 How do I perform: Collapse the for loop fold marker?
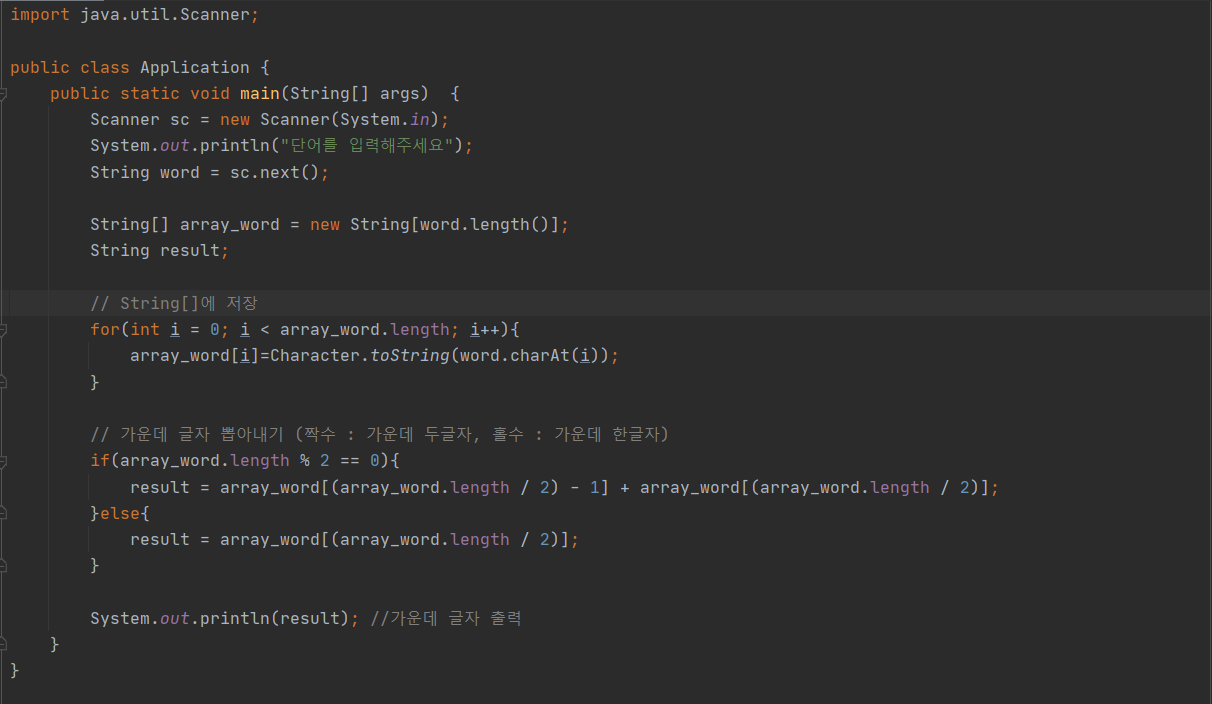(x=4, y=329)
